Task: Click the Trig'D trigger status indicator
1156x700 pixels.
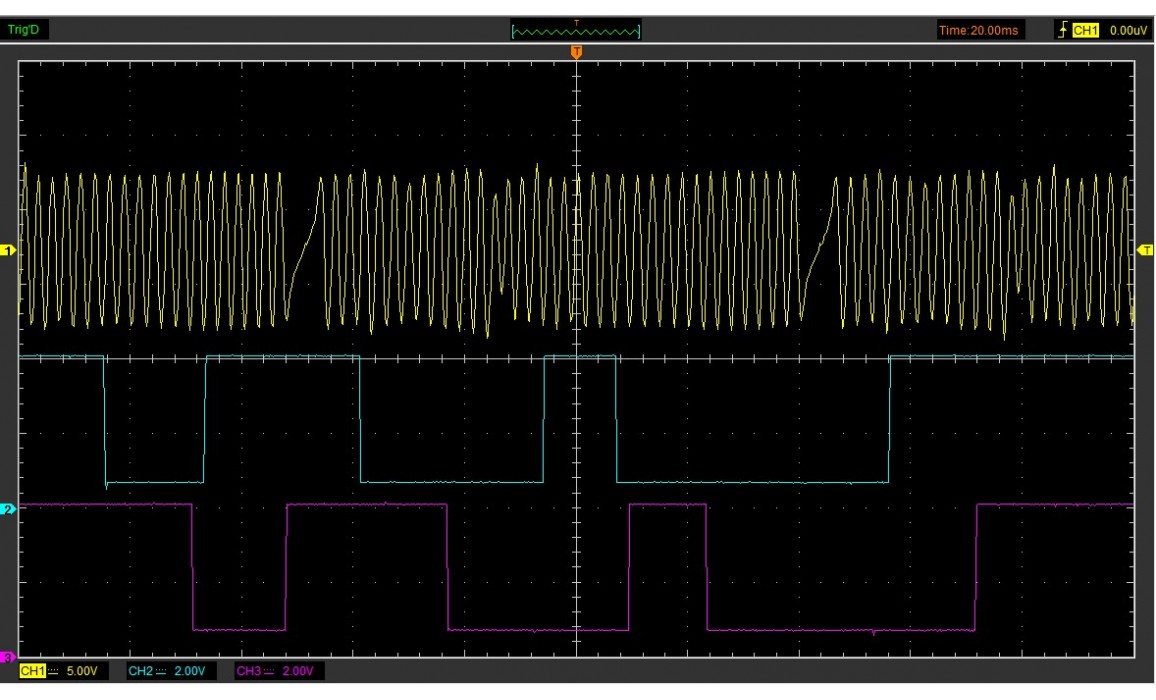Action: pos(23,30)
